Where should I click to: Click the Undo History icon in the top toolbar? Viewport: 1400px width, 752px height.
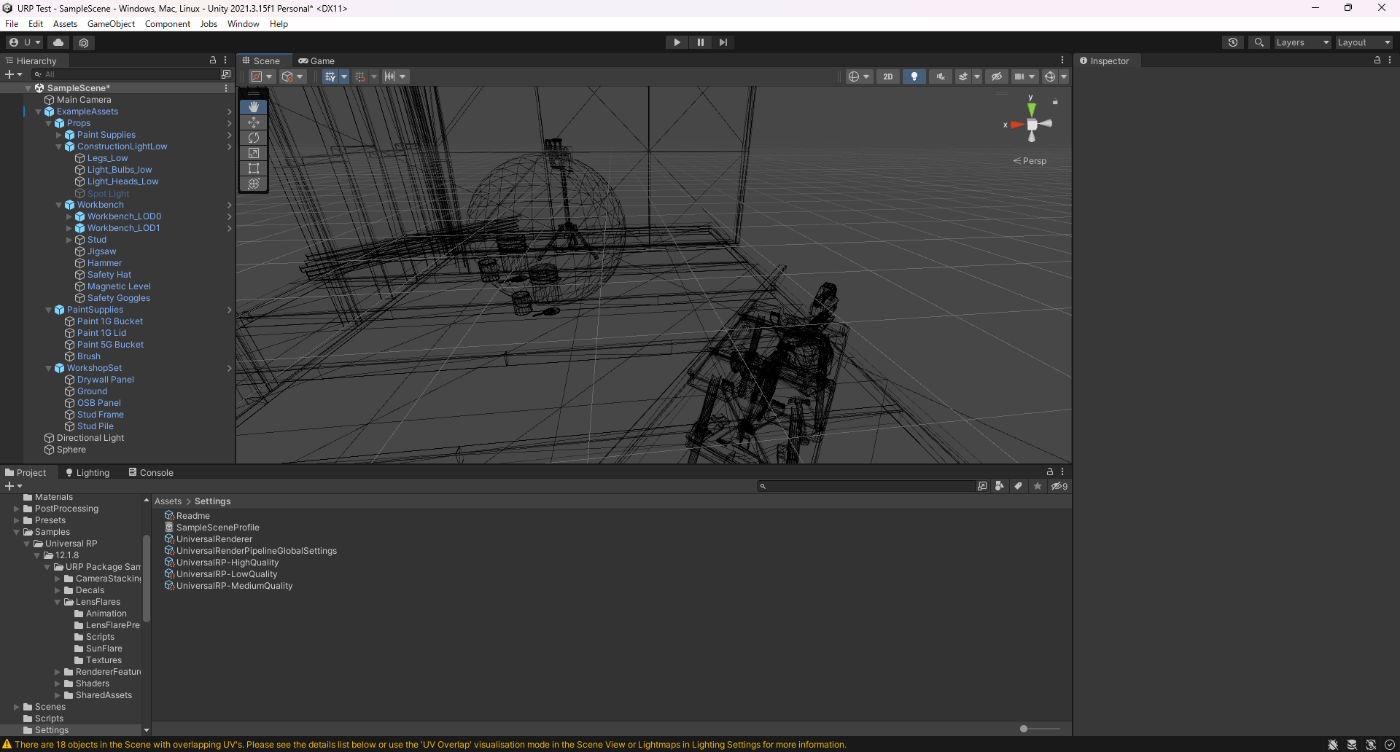click(1233, 43)
